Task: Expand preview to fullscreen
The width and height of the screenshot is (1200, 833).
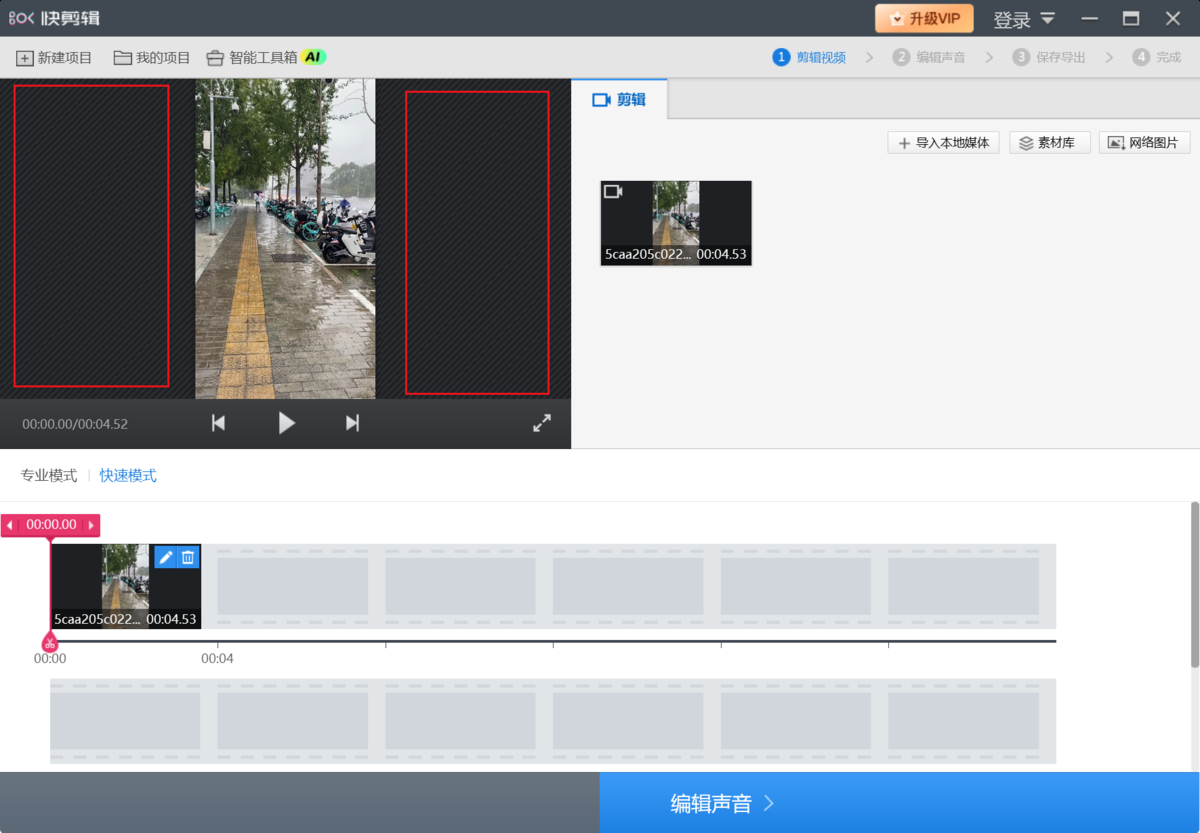Action: click(541, 423)
